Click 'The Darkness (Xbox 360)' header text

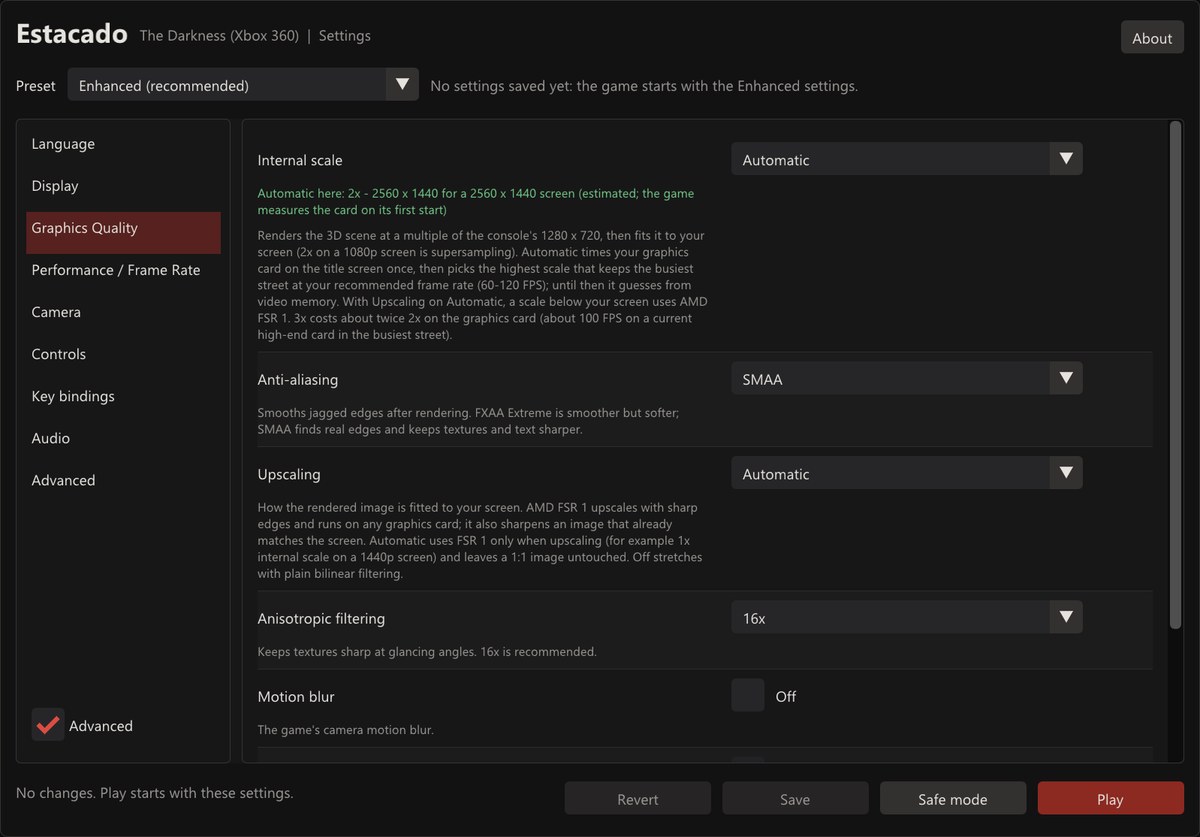click(x=219, y=36)
